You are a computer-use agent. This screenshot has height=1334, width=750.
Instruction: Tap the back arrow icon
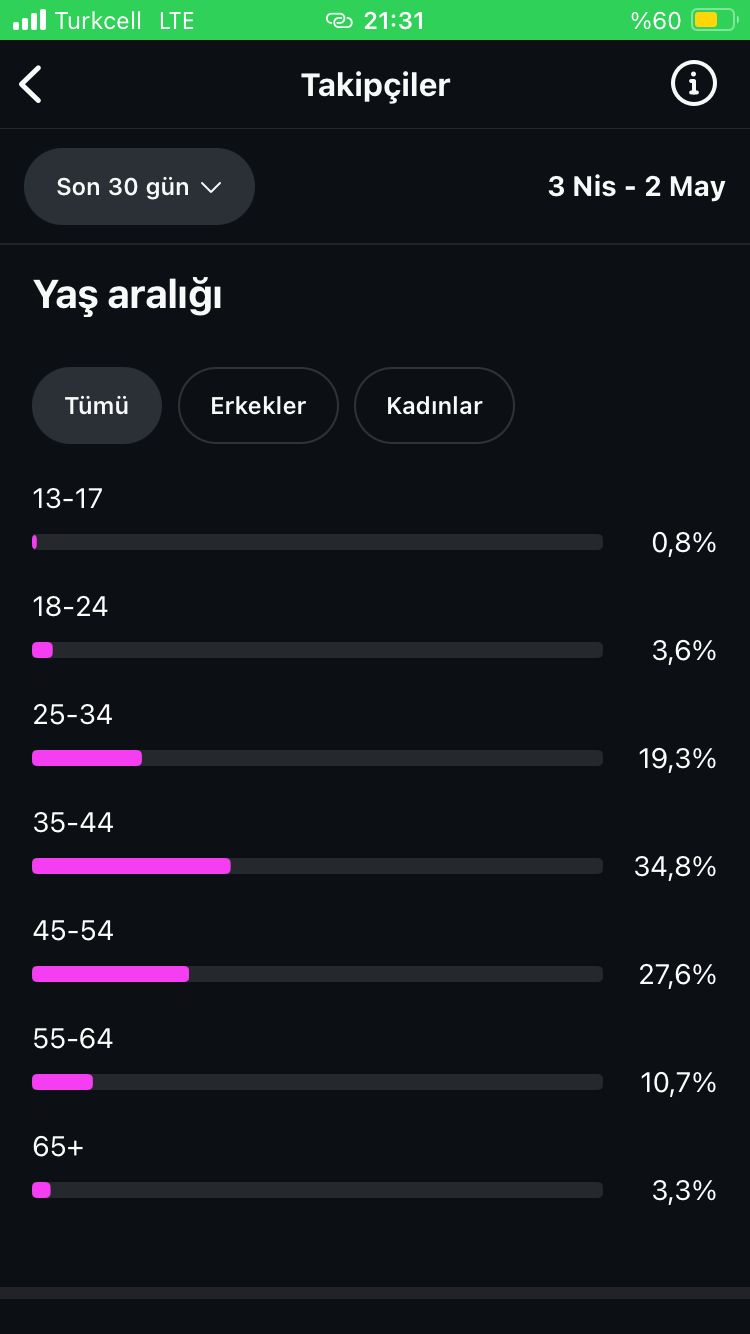point(31,85)
